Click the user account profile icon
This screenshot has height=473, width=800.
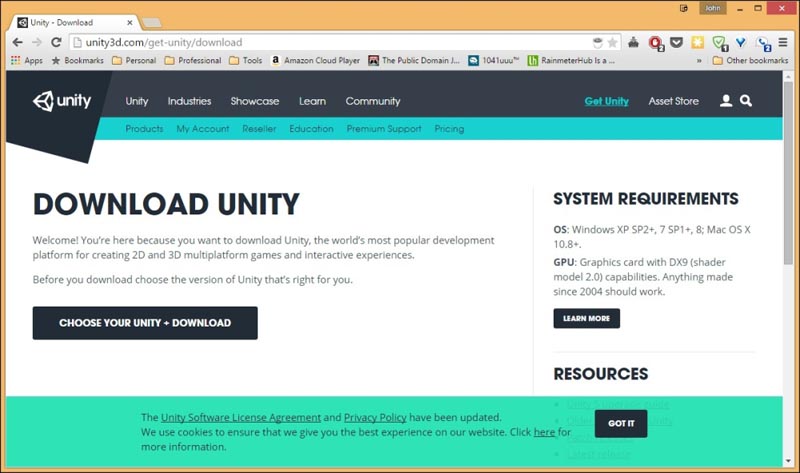click(x=726, y=101)
